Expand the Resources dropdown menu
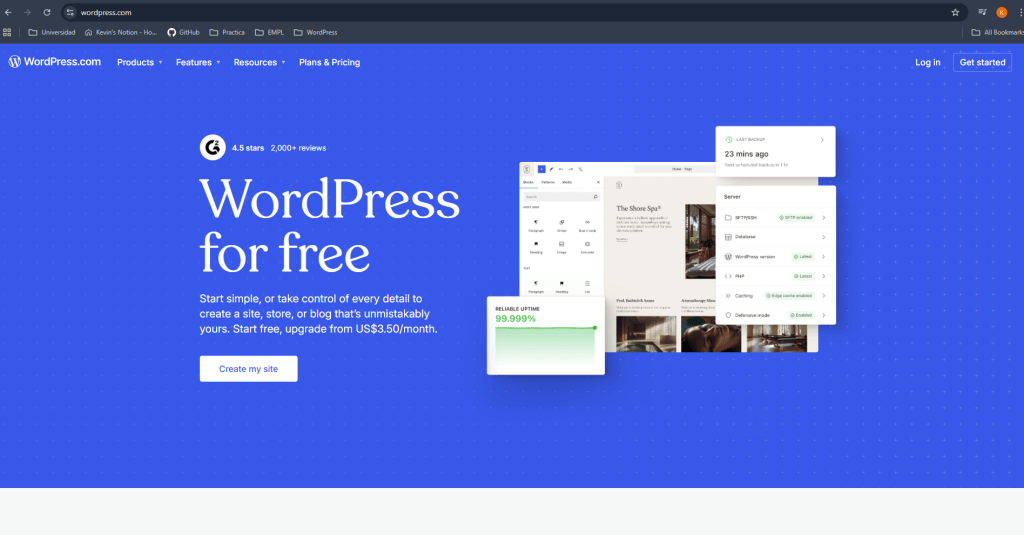1024x535 pixels. tap(259, 62)
